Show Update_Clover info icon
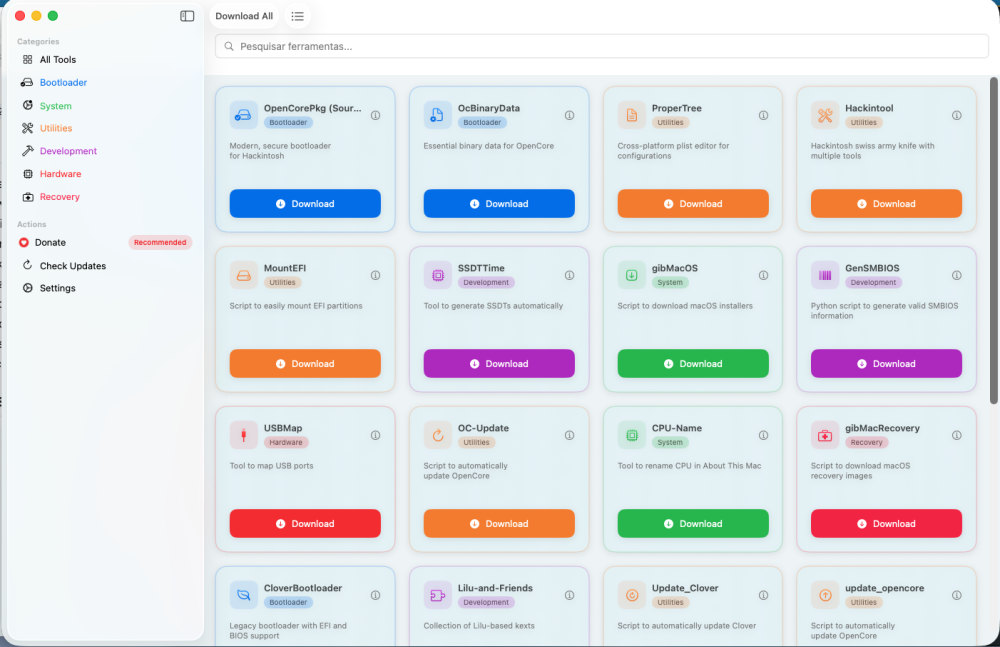This screenshot has height=647, width=1000. pos(763,595)
